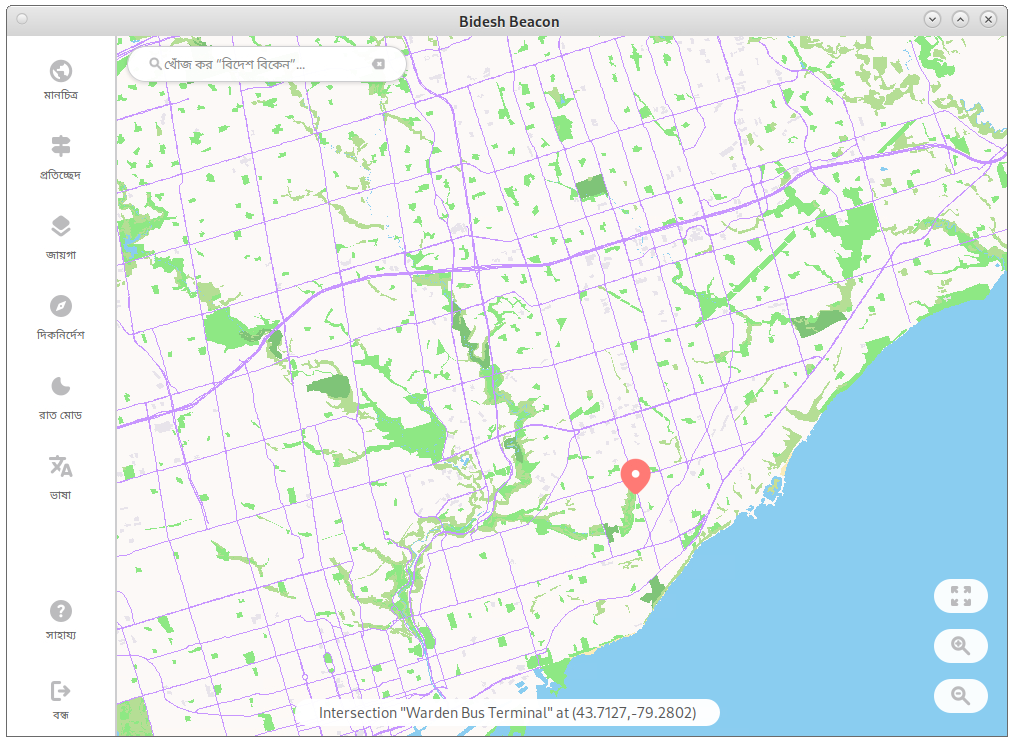
Task: Zoom in on the map
Action: coord(961,646)
